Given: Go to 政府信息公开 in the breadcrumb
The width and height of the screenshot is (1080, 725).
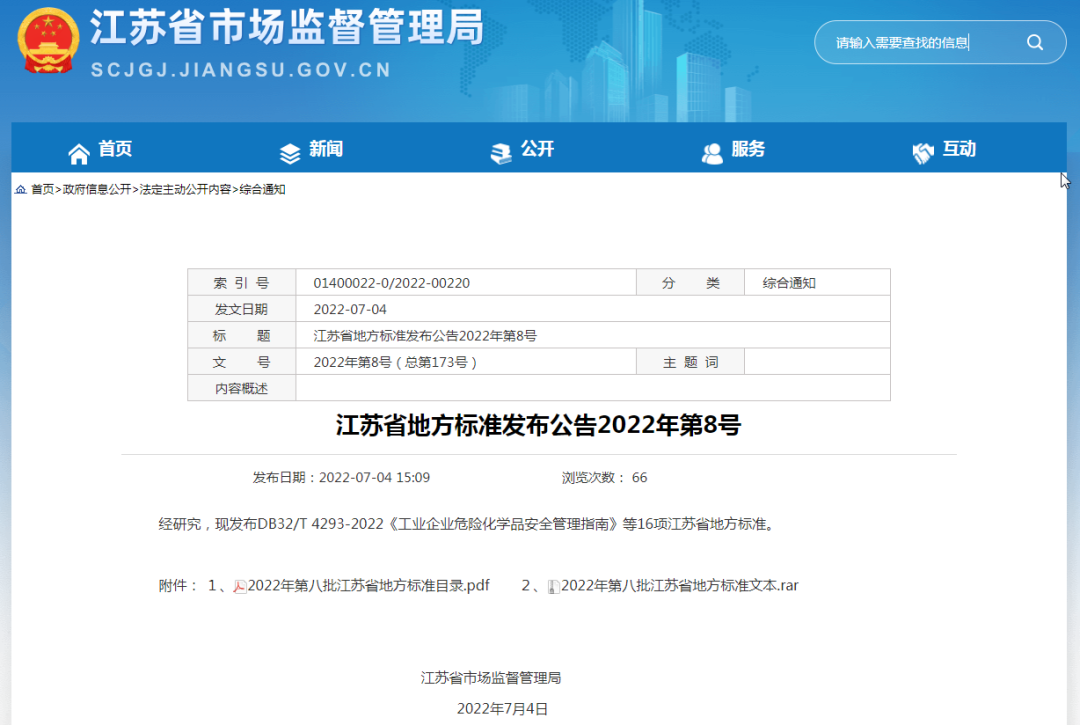Looking at the screenshot, I should 97,189.
